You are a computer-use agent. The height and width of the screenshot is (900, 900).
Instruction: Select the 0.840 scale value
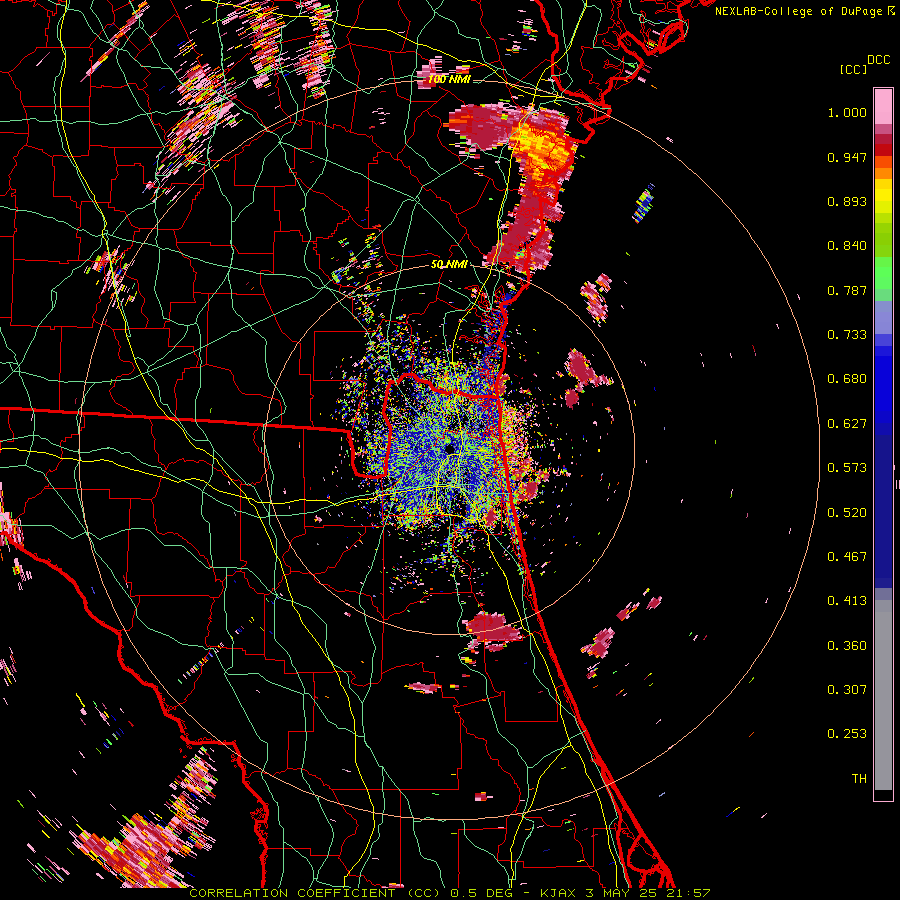847,246
